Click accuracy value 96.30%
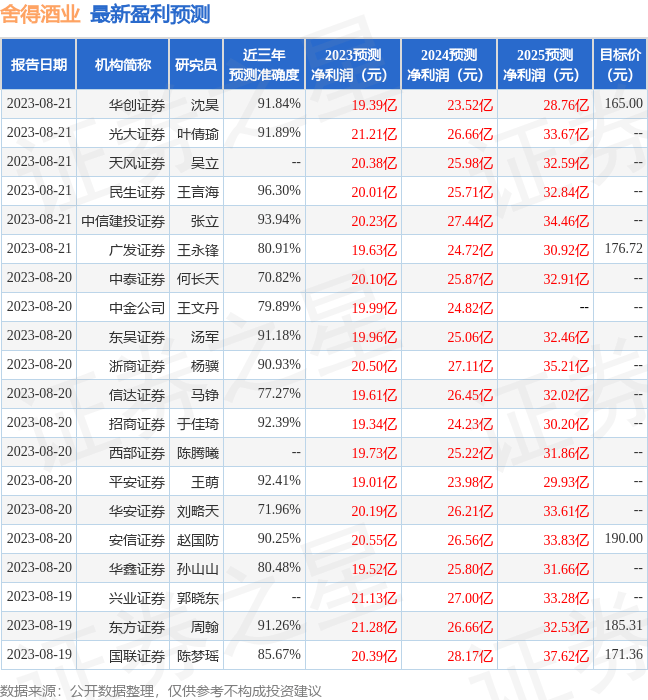 pos(279,191)
